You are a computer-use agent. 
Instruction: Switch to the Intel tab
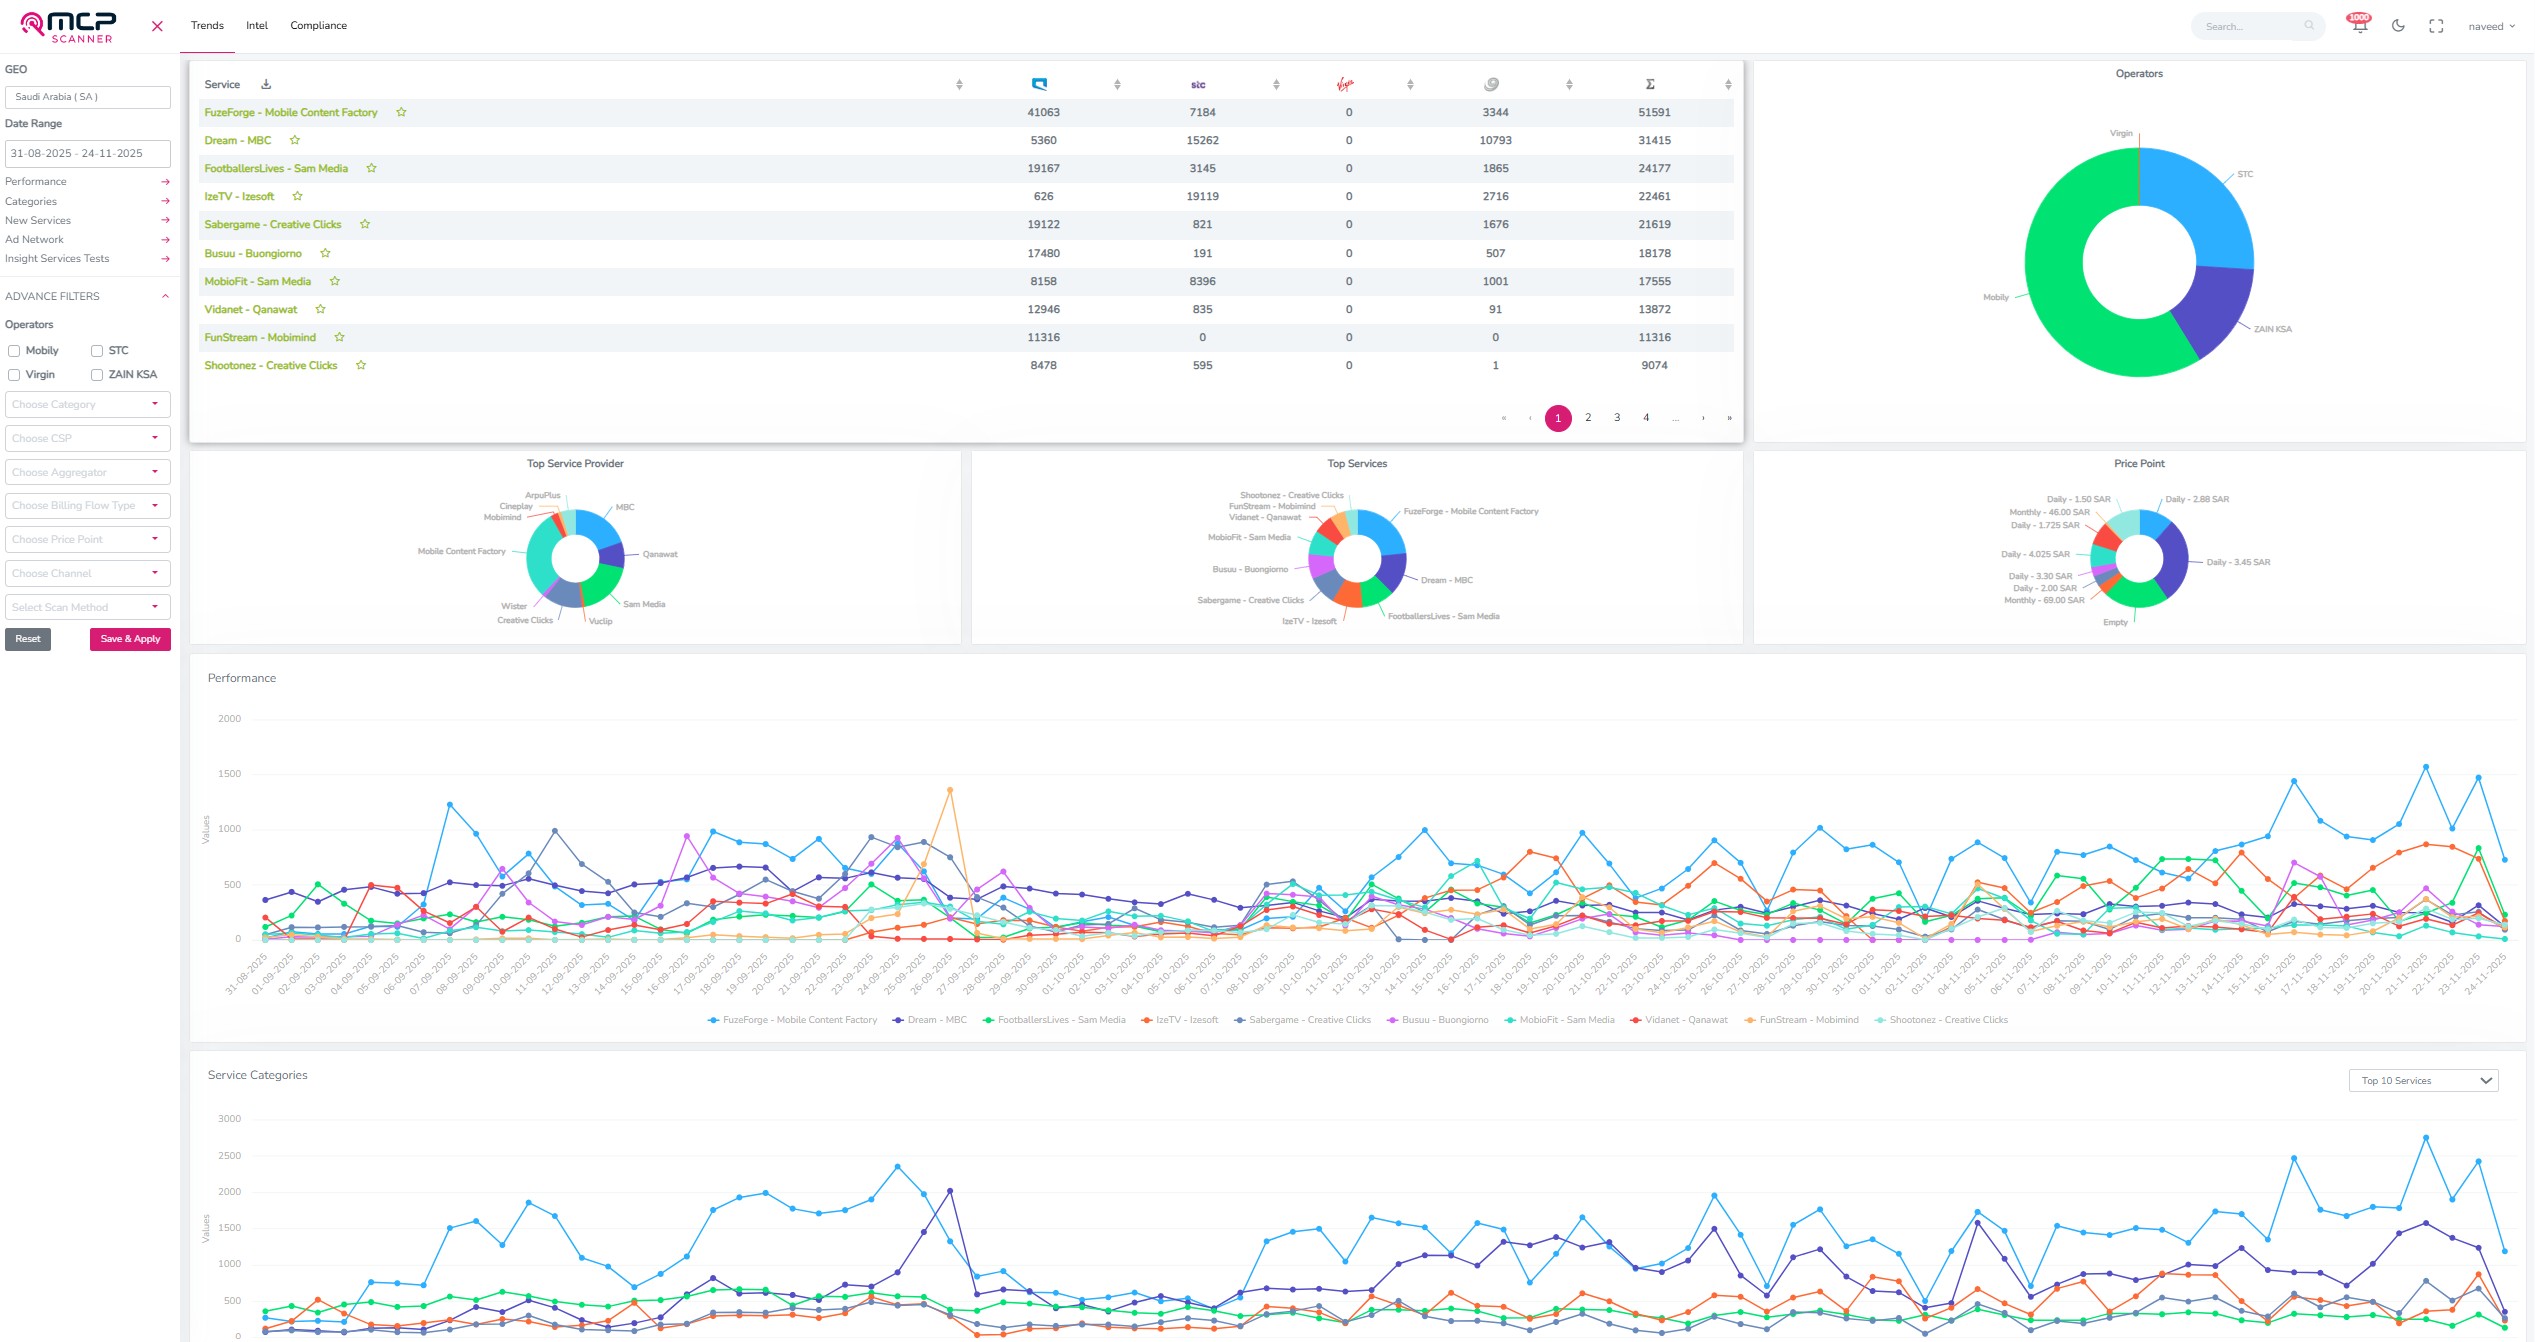tap(257, 26)
